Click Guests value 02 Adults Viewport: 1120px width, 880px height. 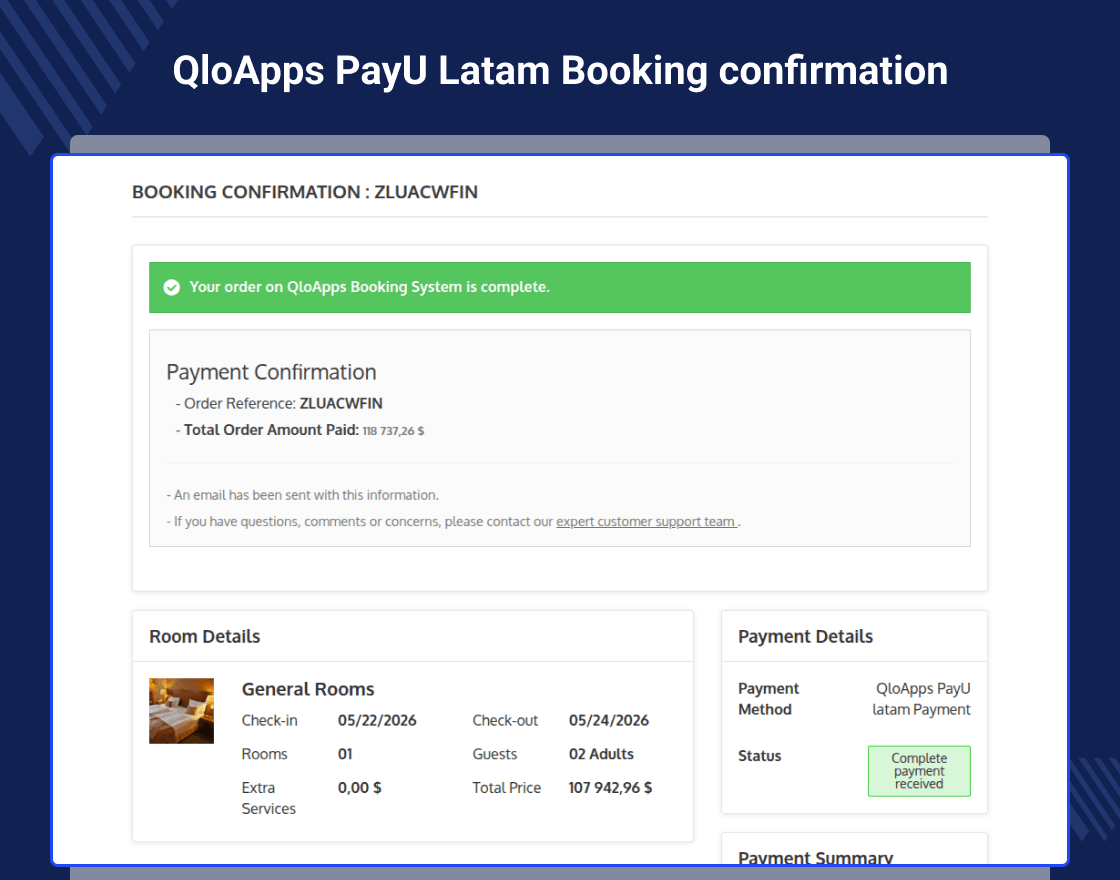click(x=601, y=754)
